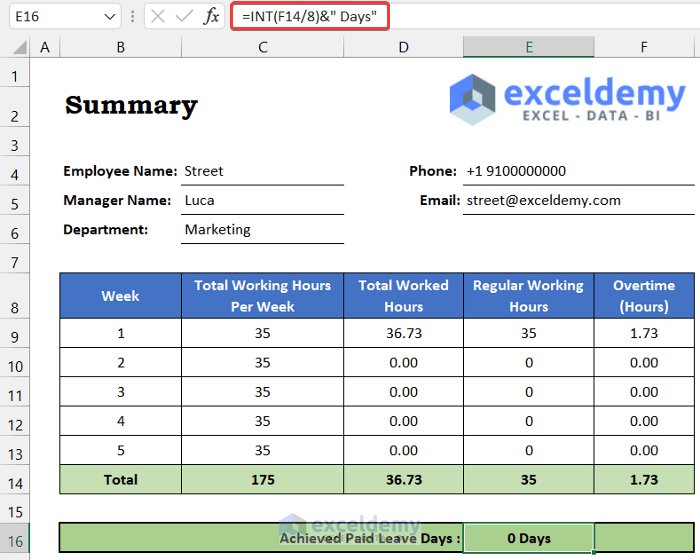Select the Week 3 number cell

(121, 392)
